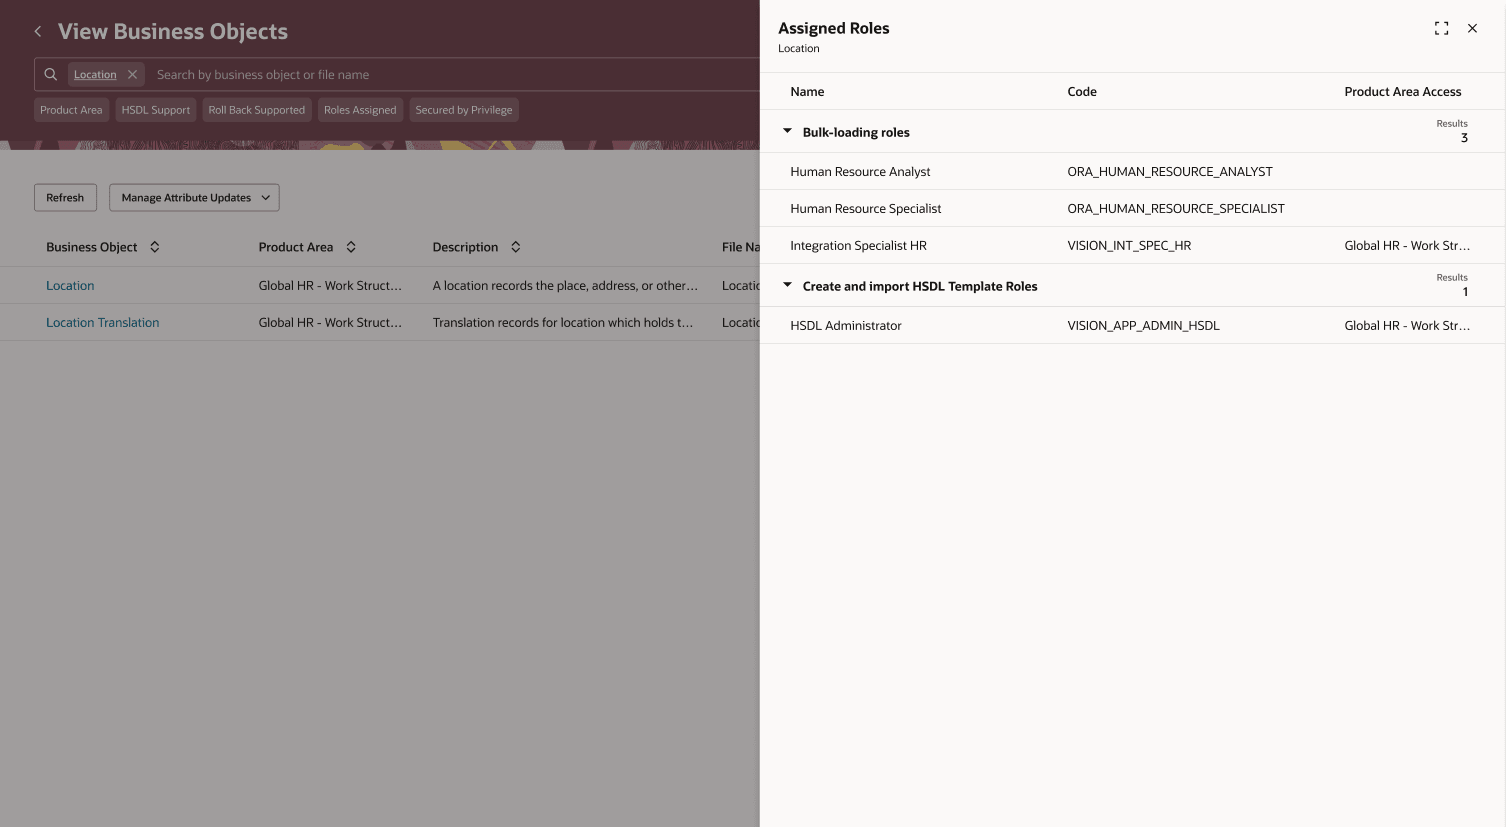Toggle the Product Area filter
Viewport: 1506px width, 827px height.
pyautogui.click(x=70, y=110)
